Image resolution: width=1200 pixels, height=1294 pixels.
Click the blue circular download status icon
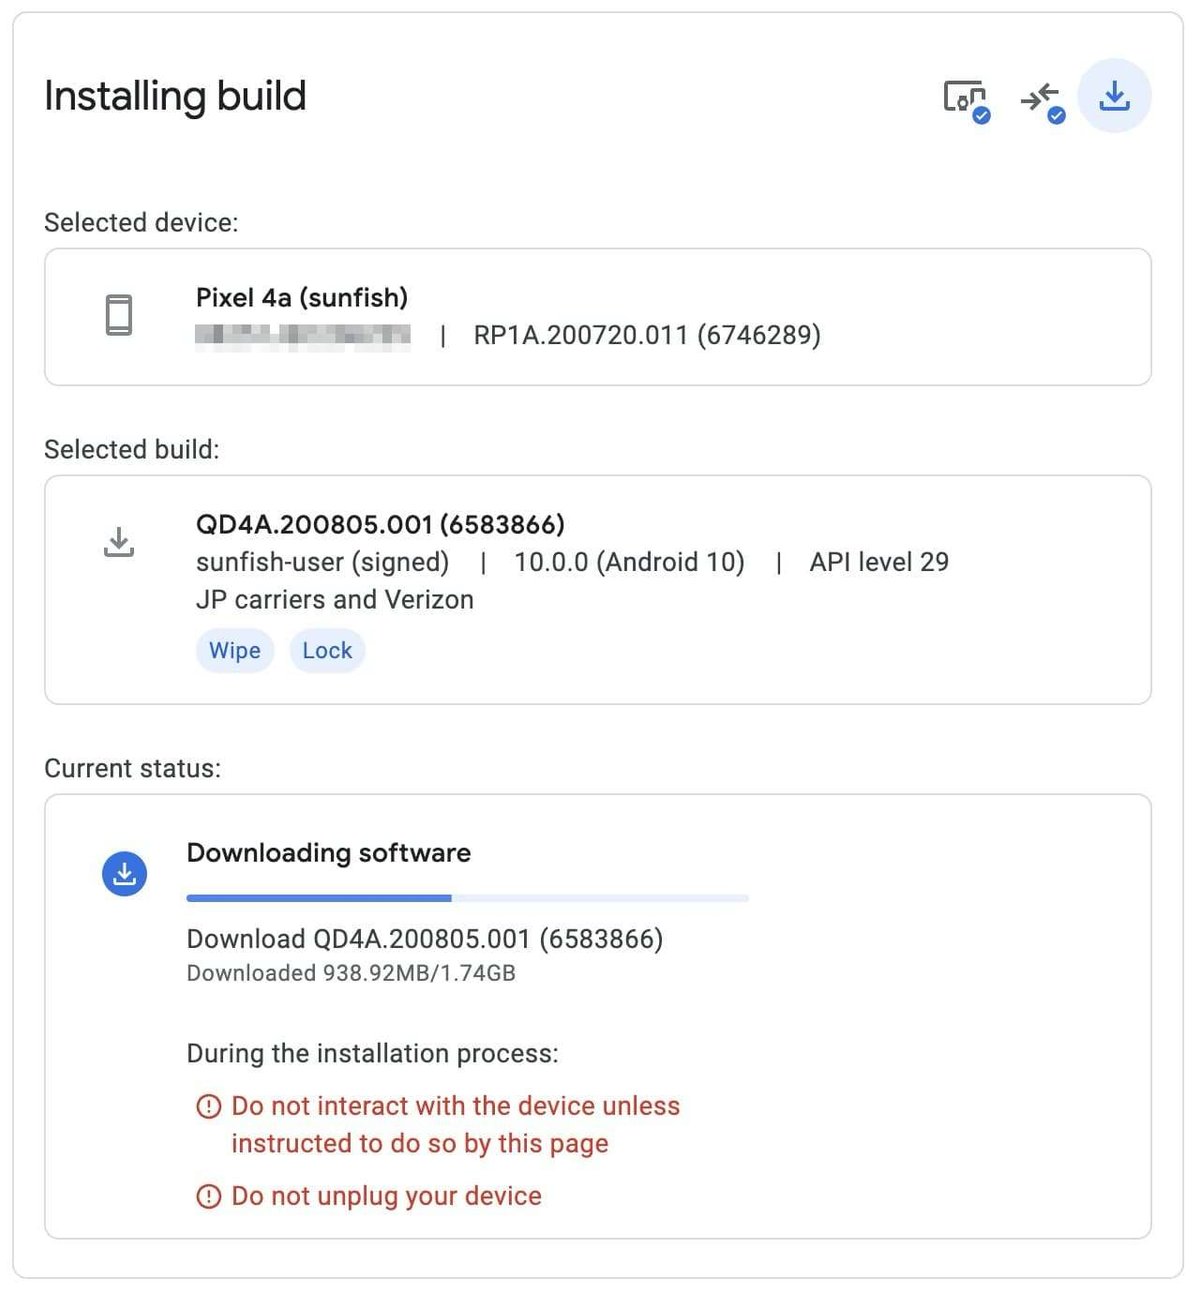point(125,874)
